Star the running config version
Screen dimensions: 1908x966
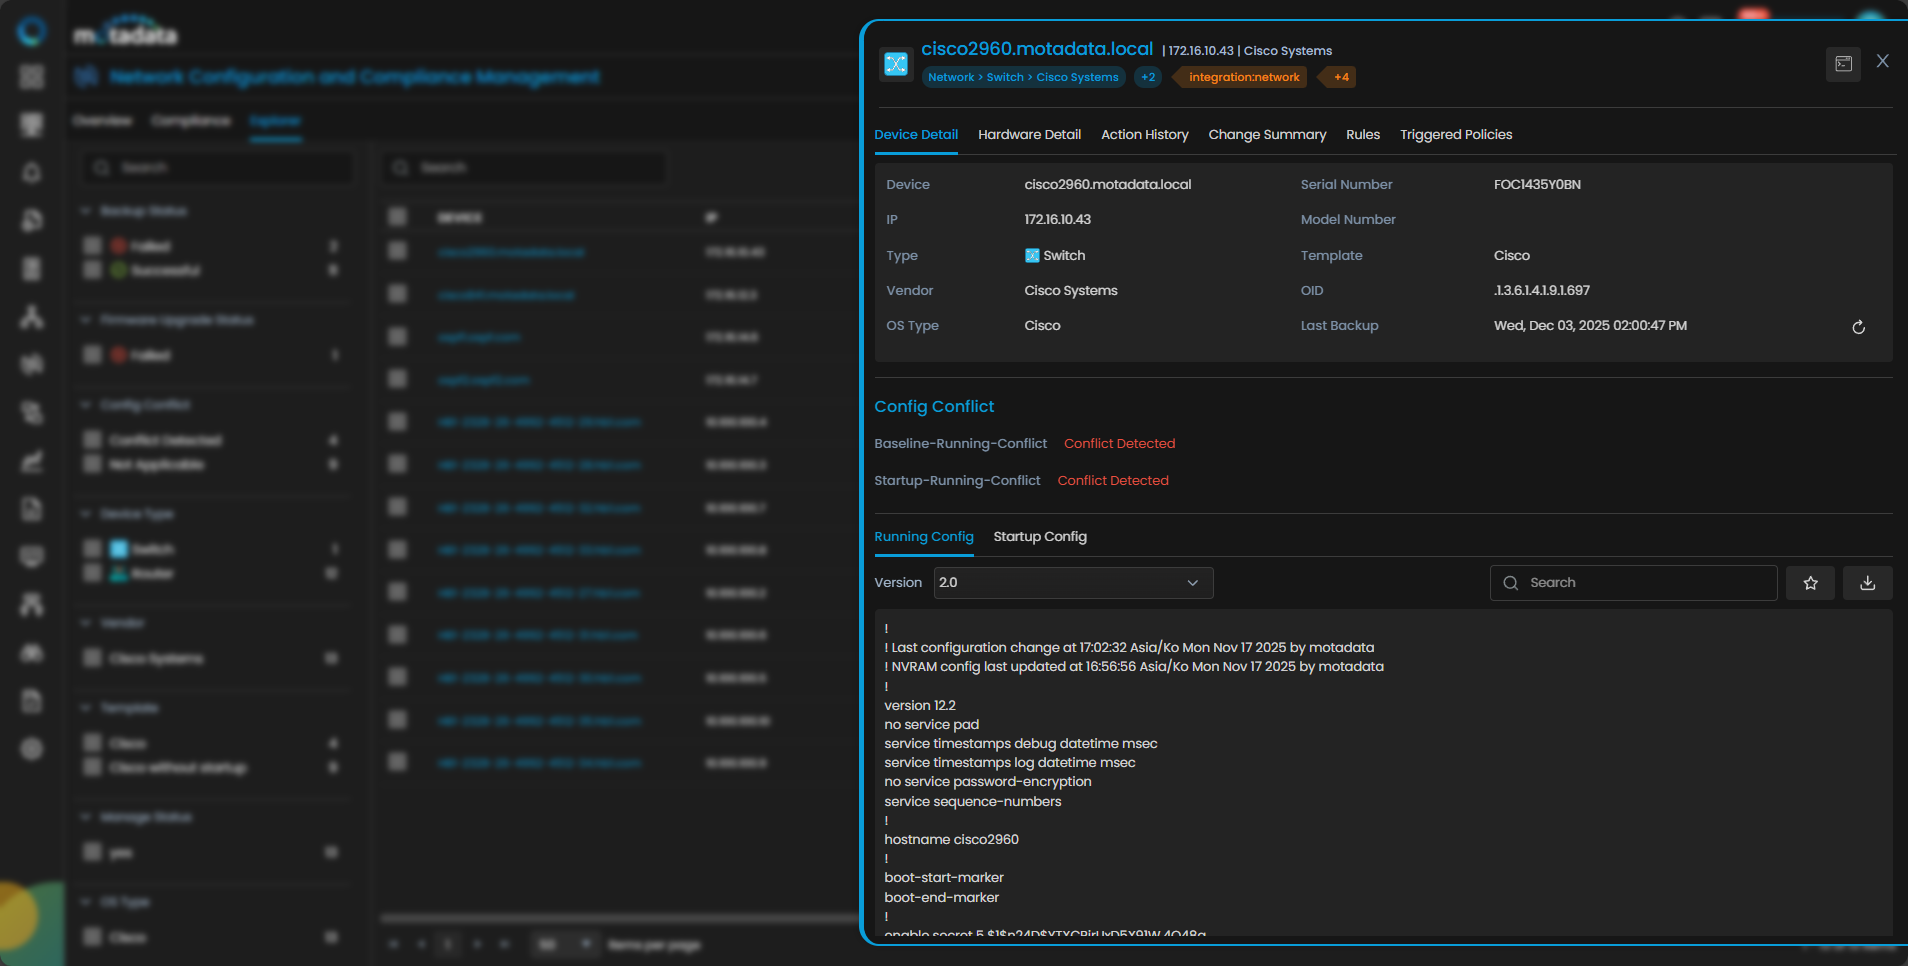(1810, 583)
